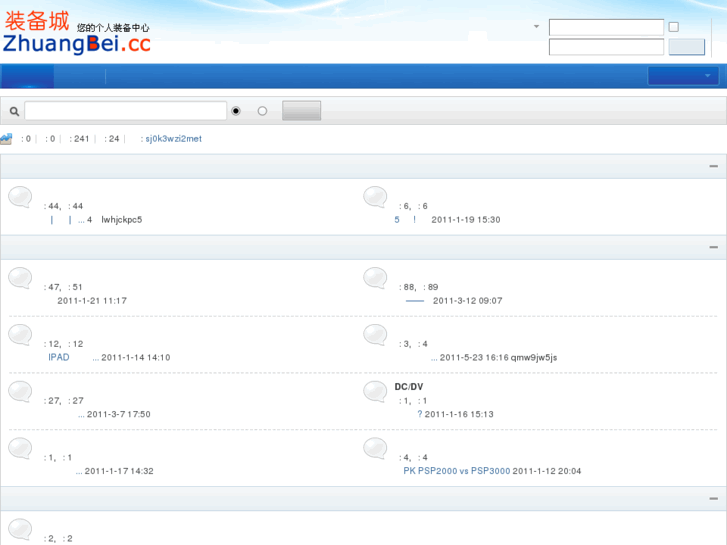Click in the forum search input field
This screenshot has height=545, width=727.
tap(126, 111)
